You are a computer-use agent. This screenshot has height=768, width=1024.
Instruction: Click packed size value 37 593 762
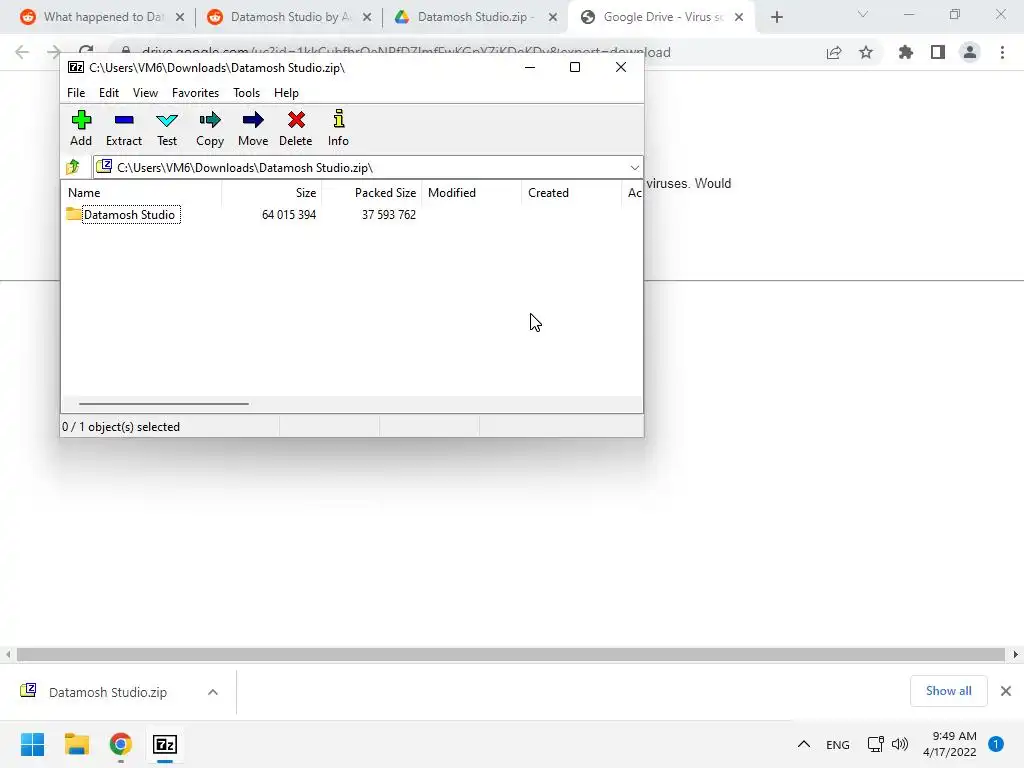click(x=389, y=215)
